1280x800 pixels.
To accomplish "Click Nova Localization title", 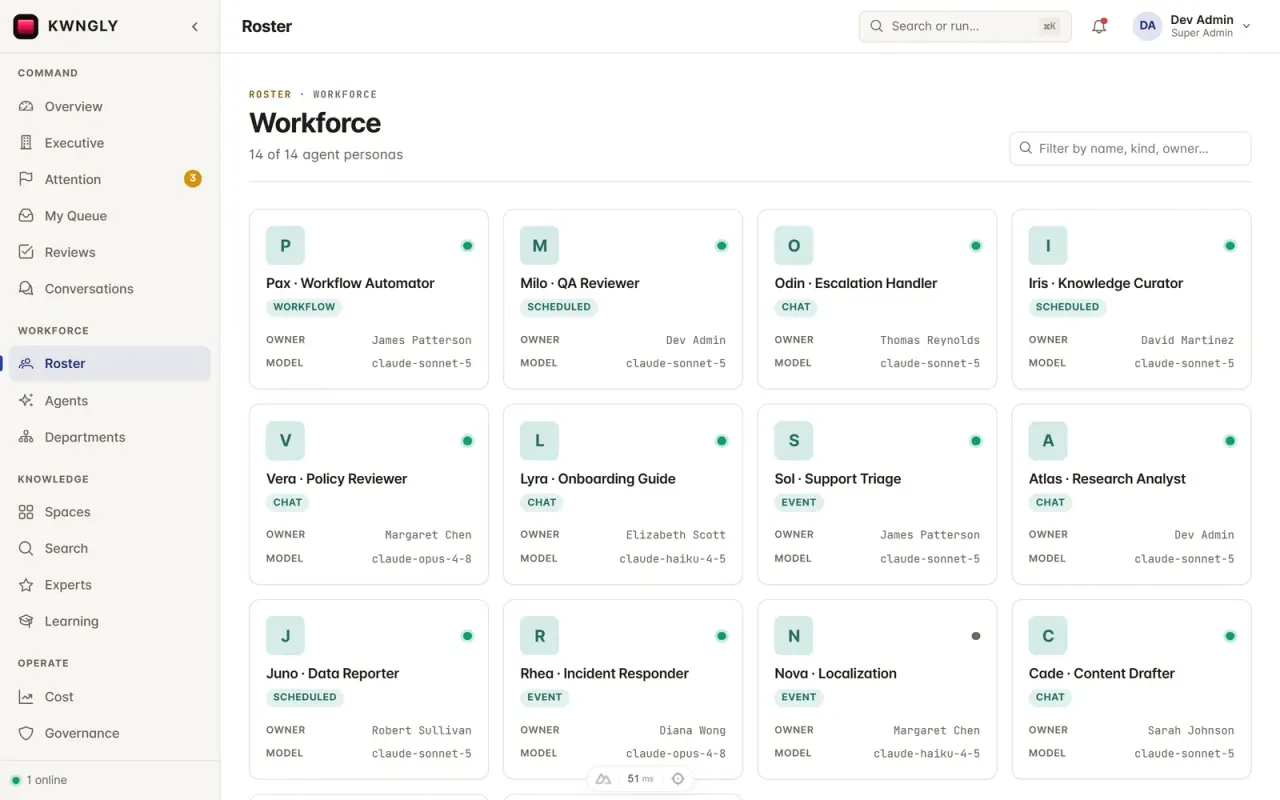I will point(836,674).
